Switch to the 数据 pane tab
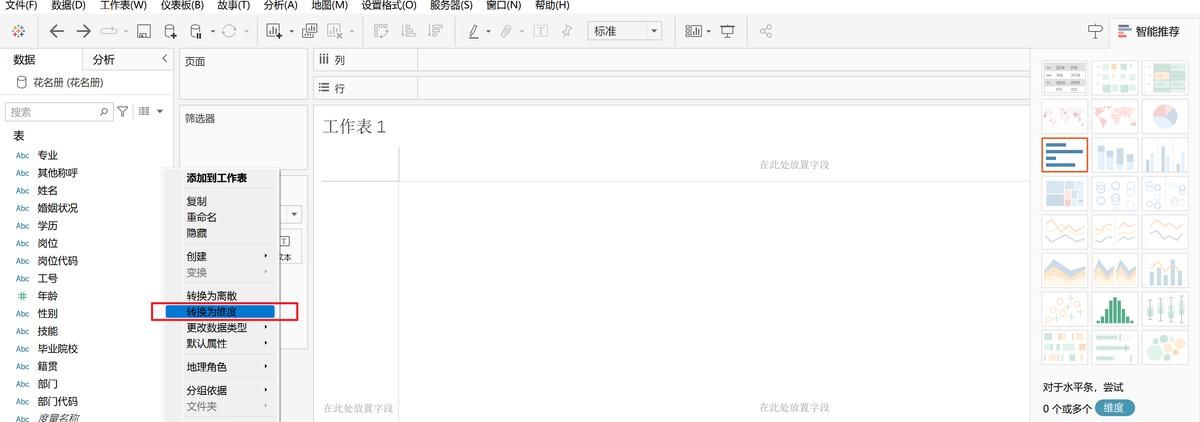 [24, 59]
